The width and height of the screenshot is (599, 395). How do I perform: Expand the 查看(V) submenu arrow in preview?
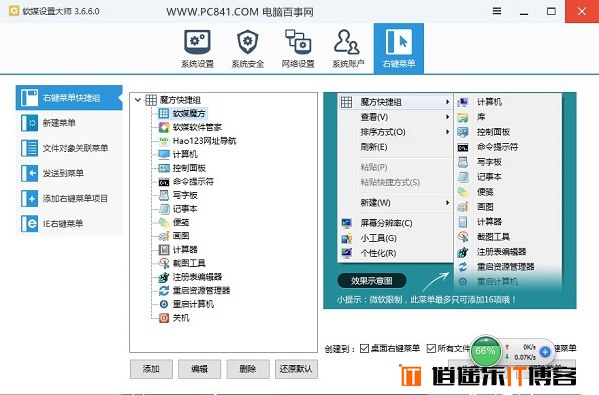click(447, 117)
